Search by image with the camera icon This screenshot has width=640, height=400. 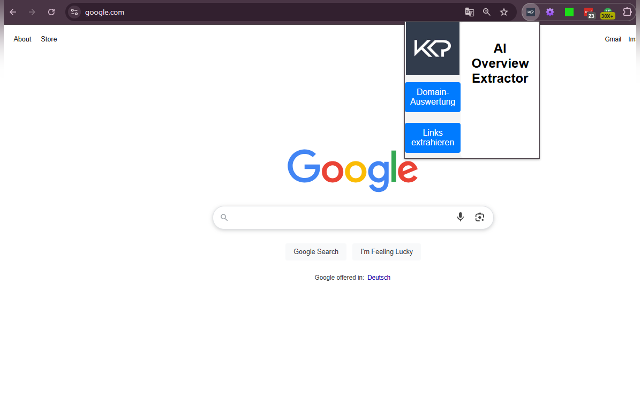pos(480,217)
